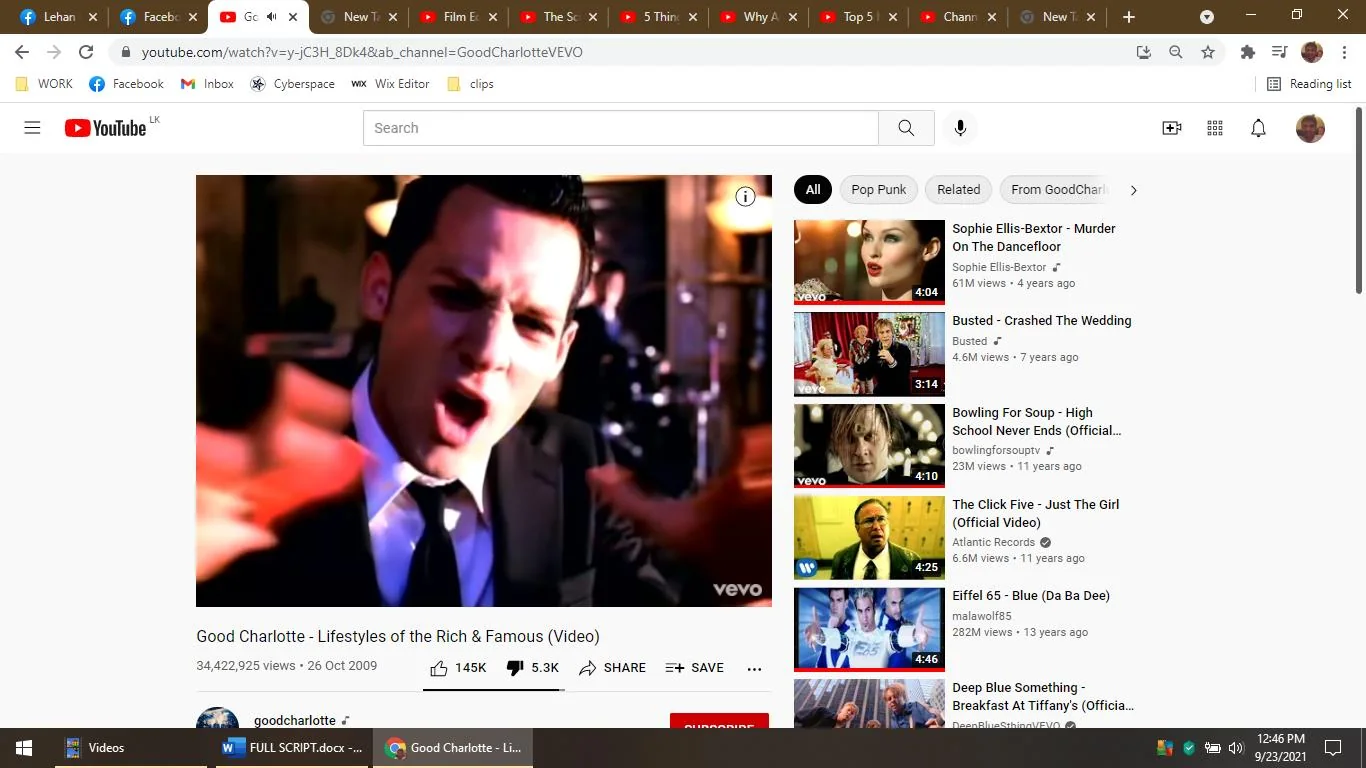Open the clips bookmarks folder

[x=470, y=84]
